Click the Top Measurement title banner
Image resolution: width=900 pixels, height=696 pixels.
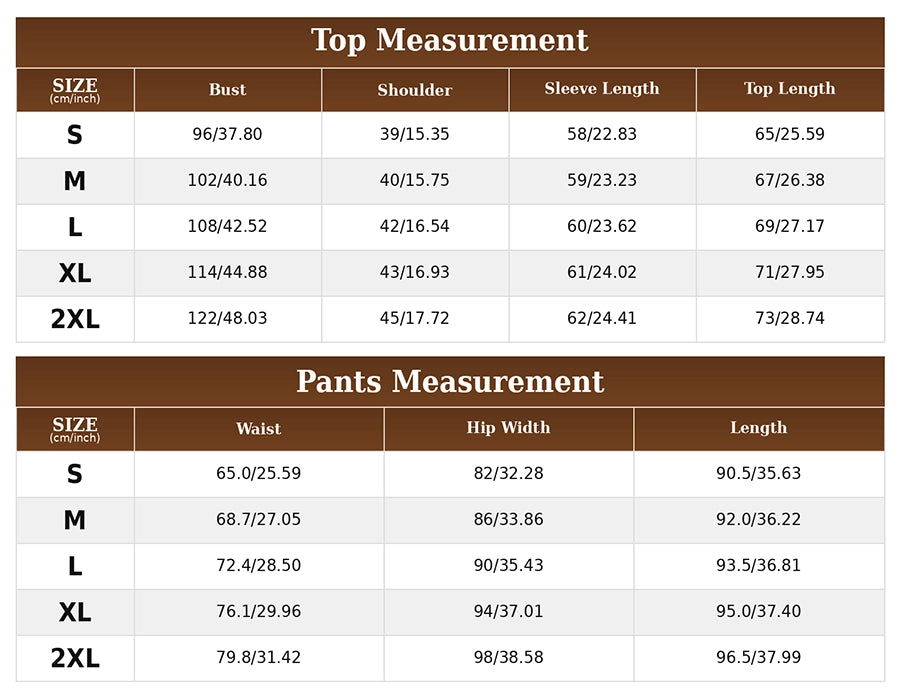(x=450, y=42)
